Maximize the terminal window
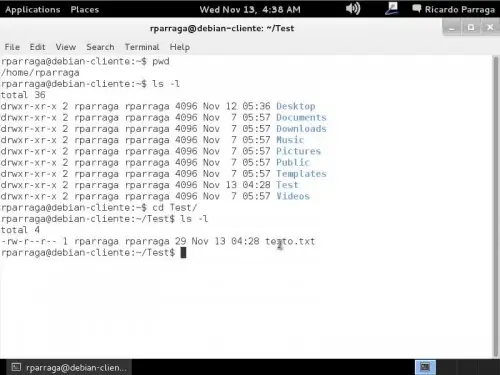 click(471, 28)
